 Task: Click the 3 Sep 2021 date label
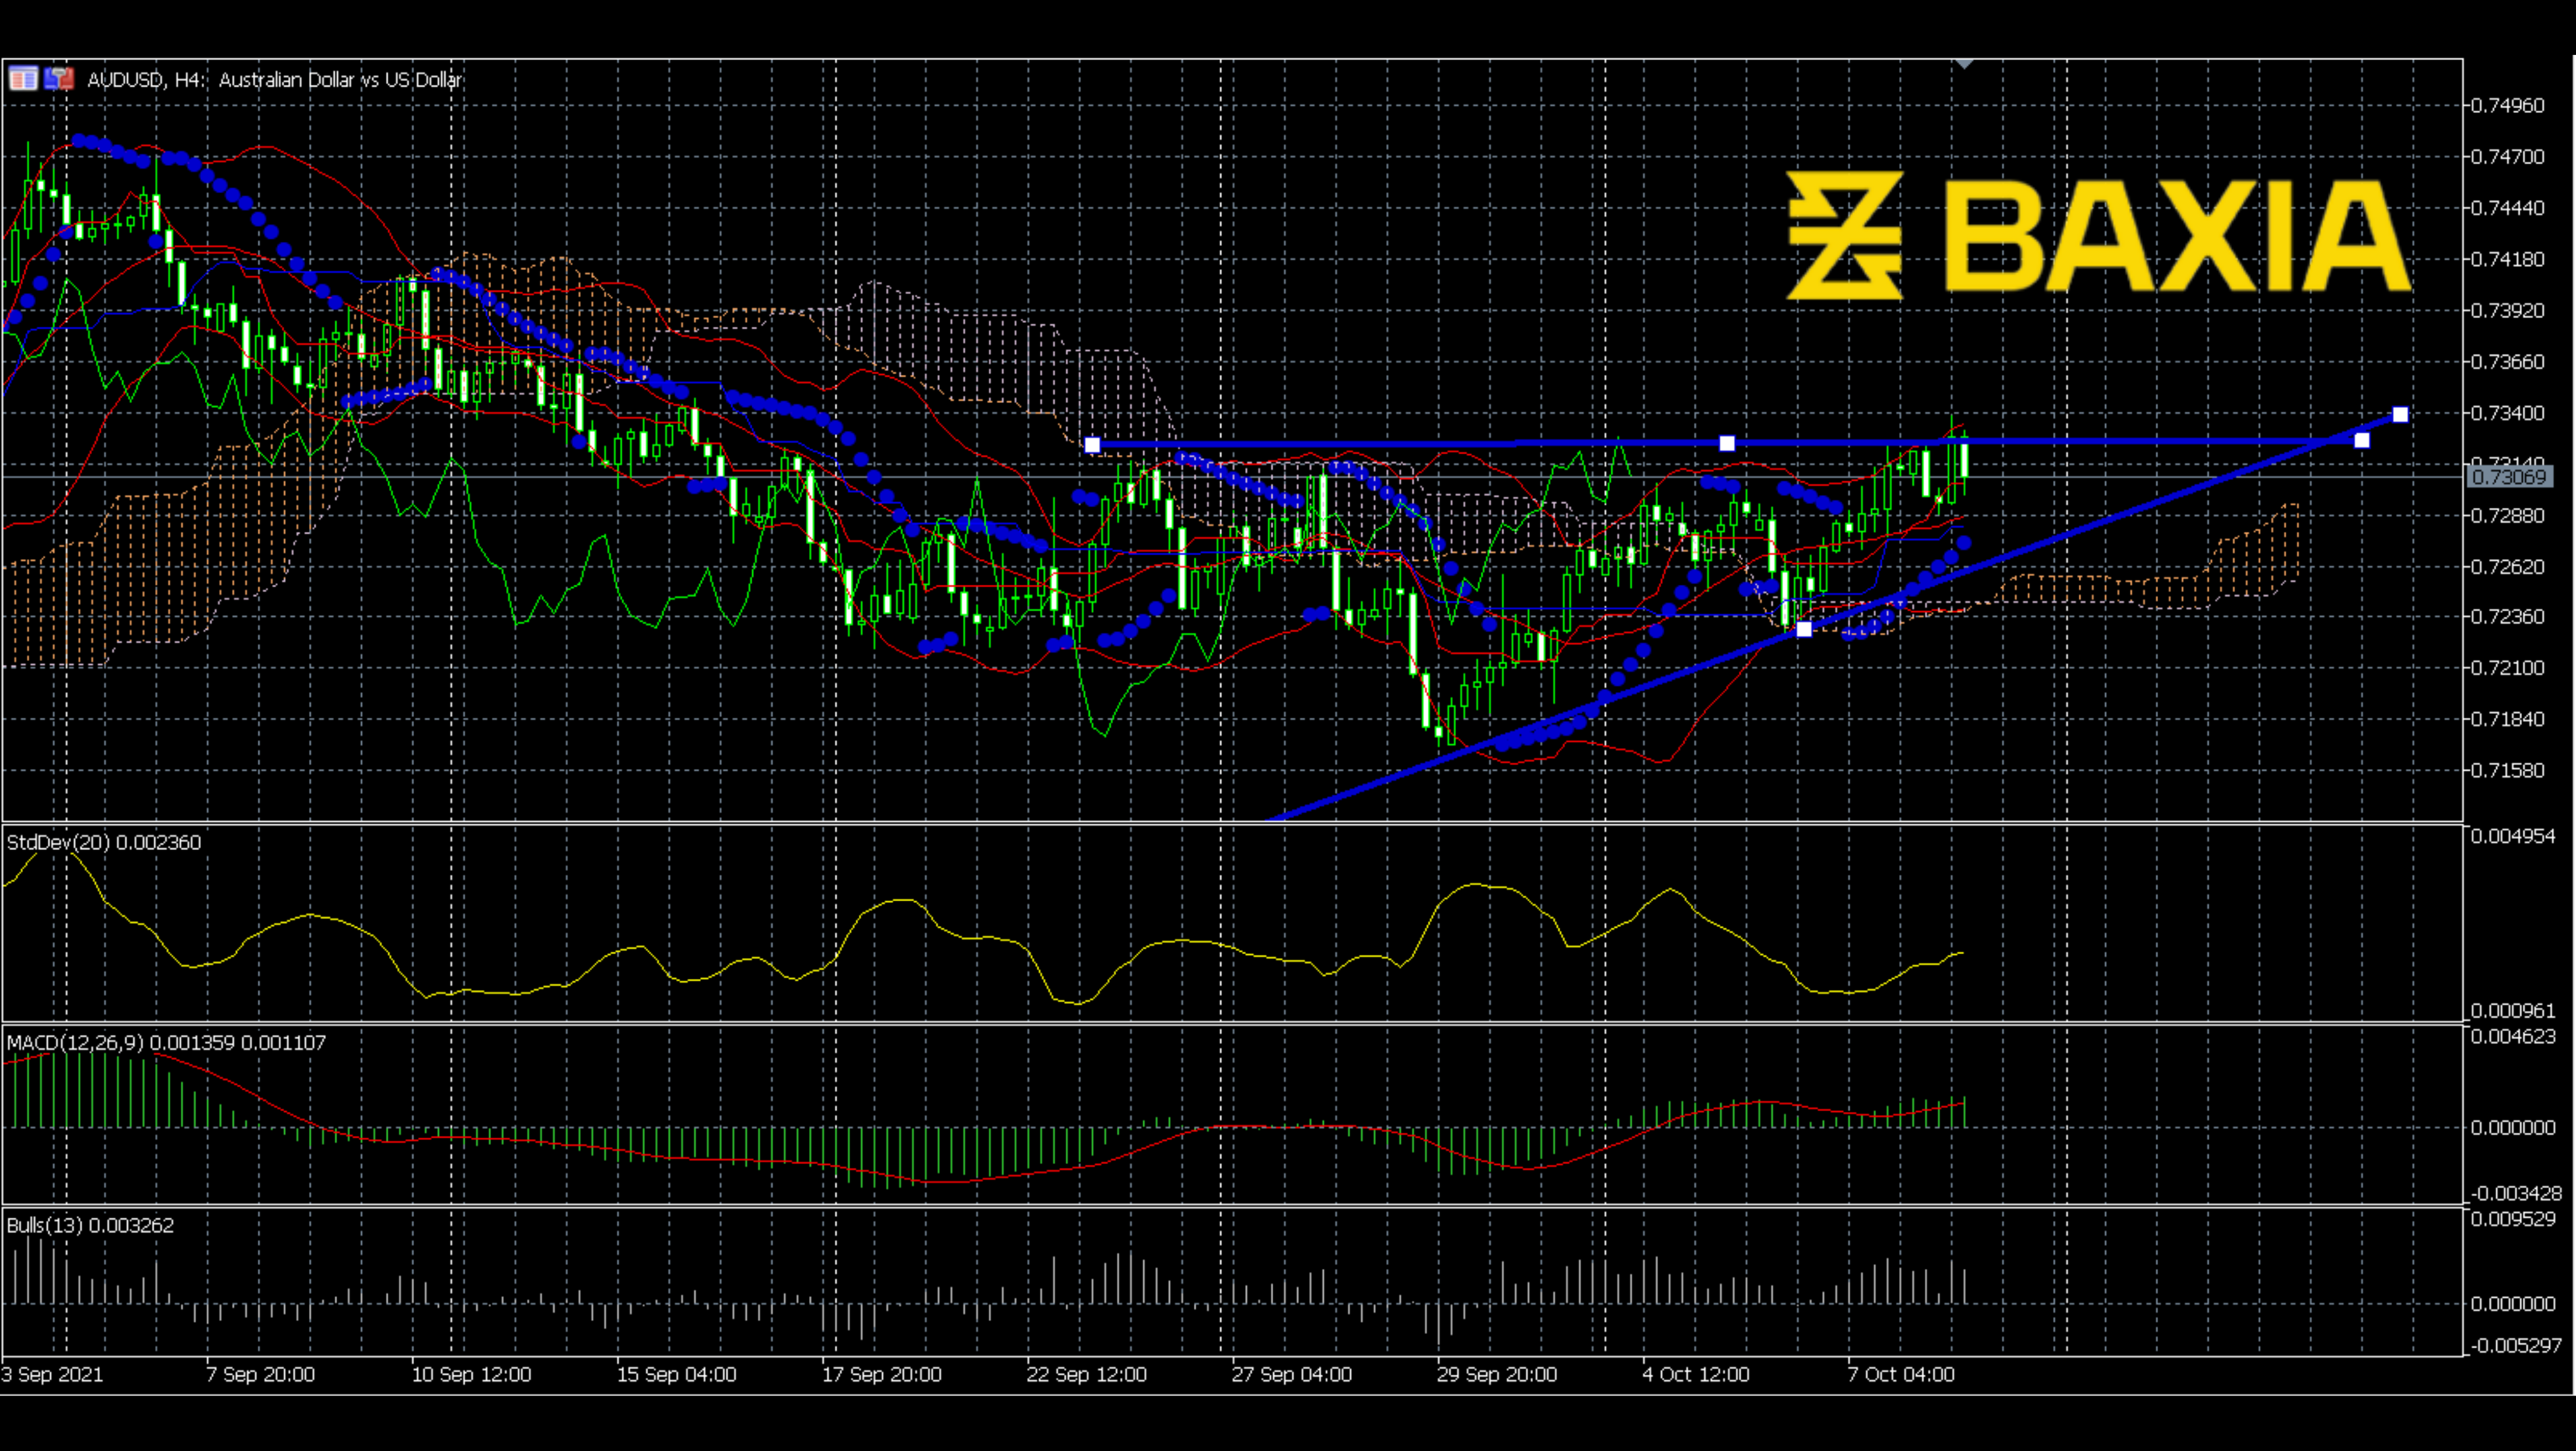(x=52, y=1375)
